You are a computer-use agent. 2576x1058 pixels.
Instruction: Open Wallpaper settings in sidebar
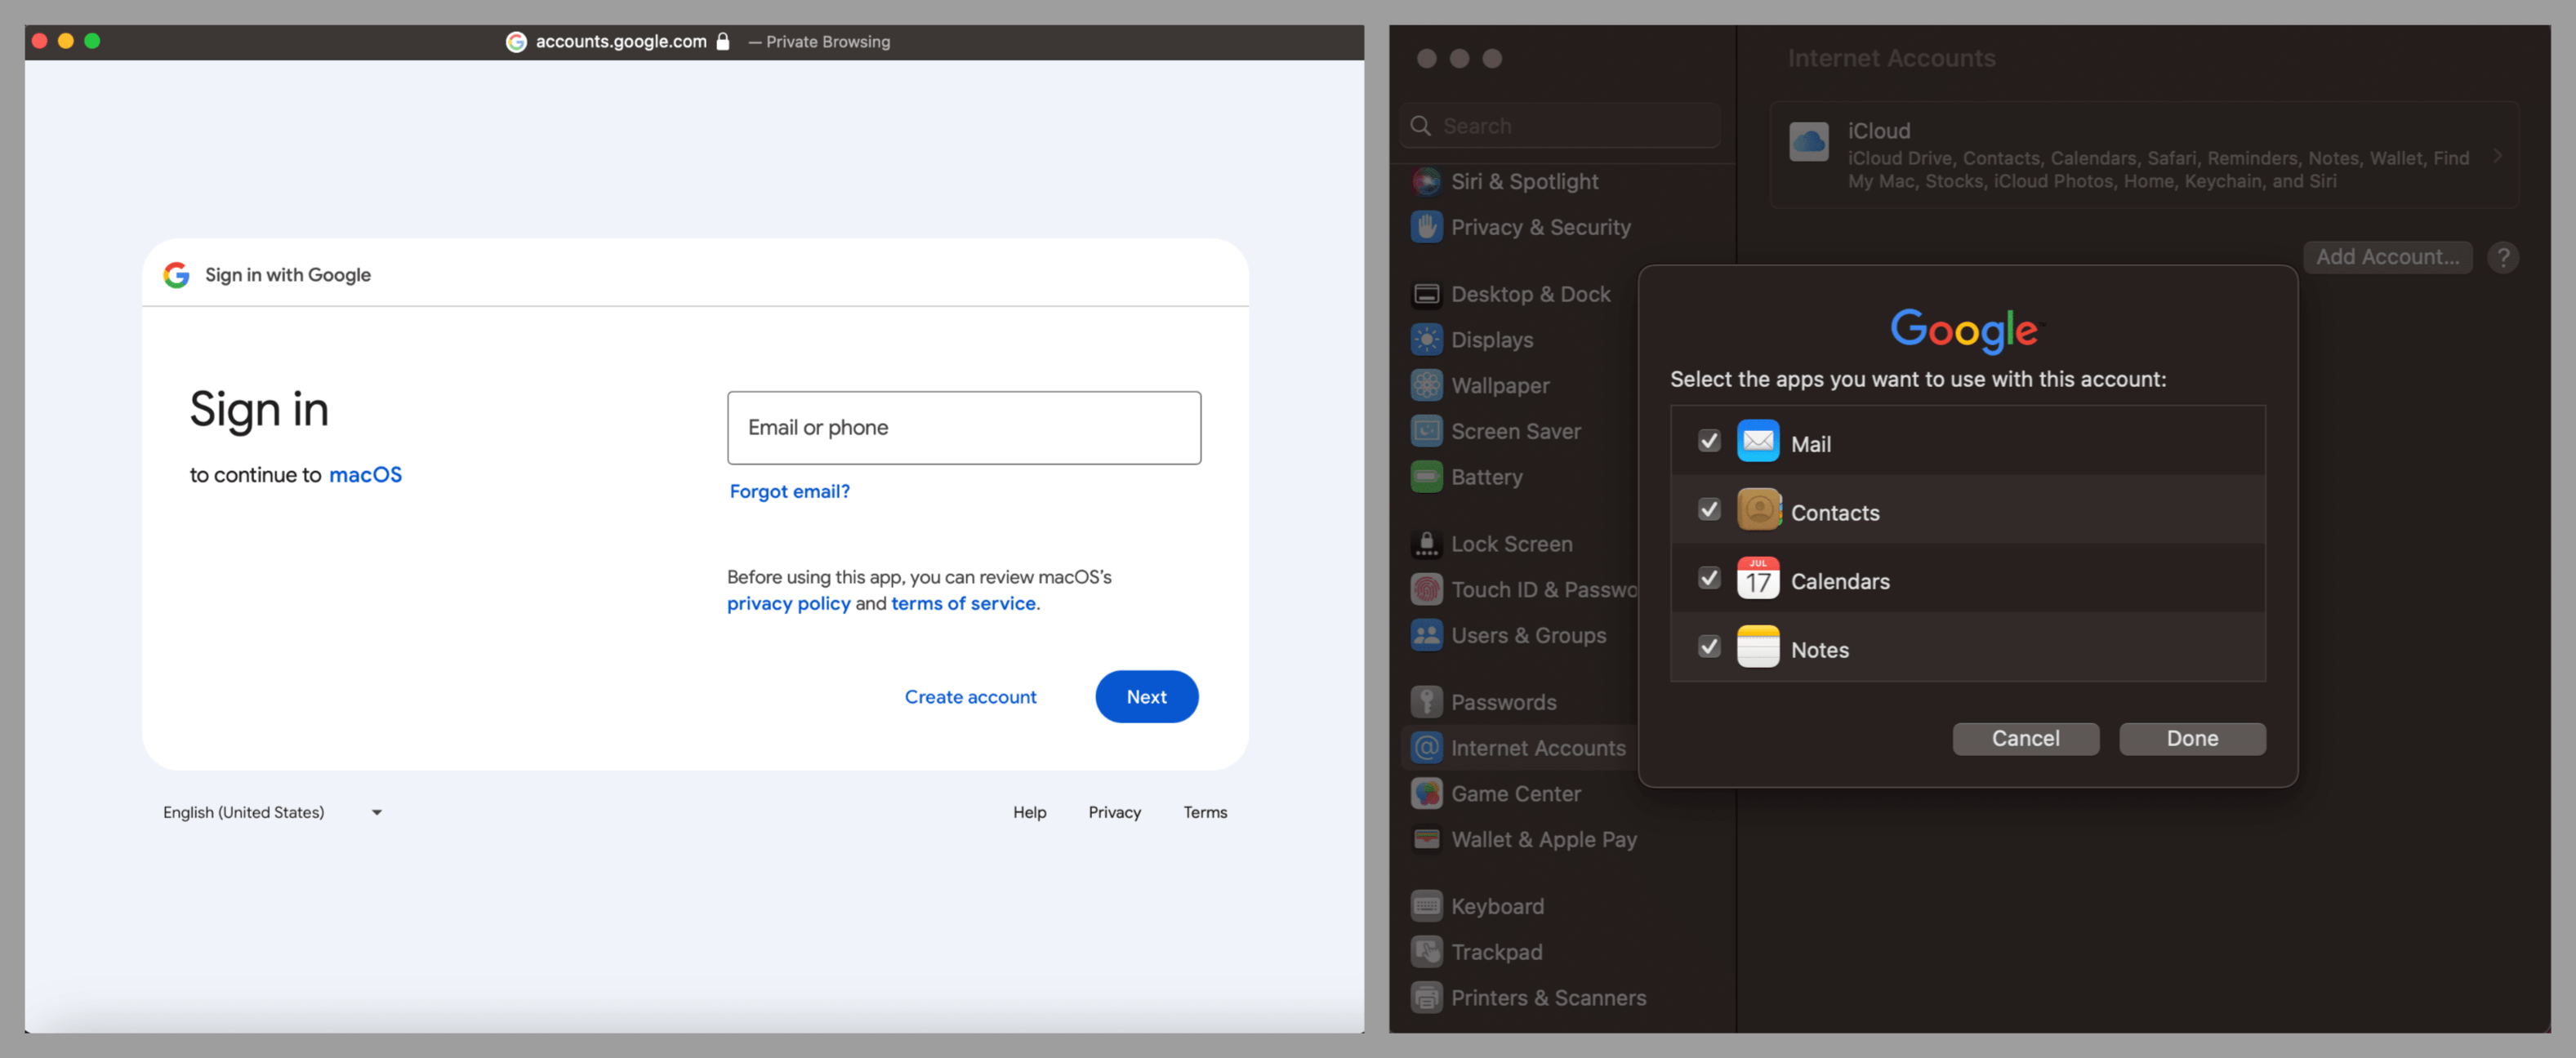click(x=1500, y=386)
